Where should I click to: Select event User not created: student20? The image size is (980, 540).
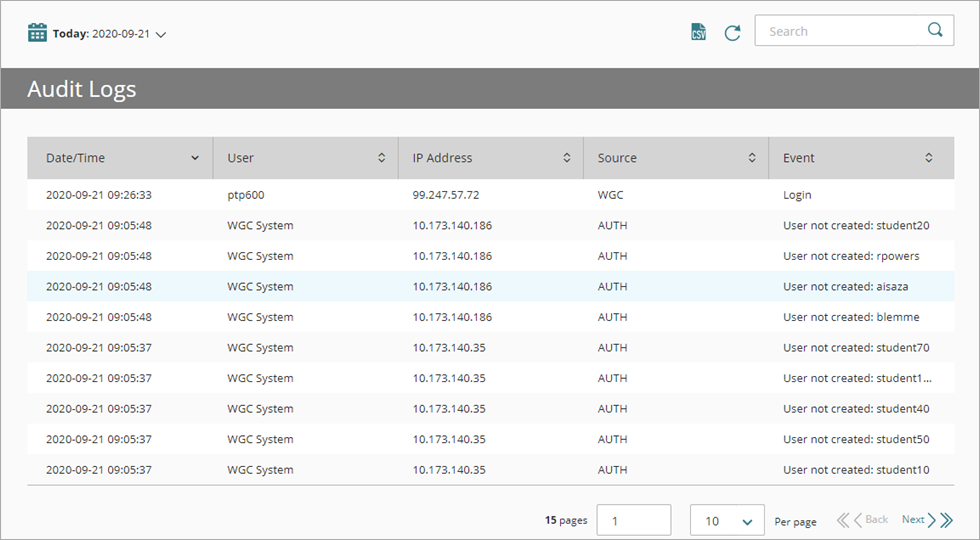click(x=856, y=226)
